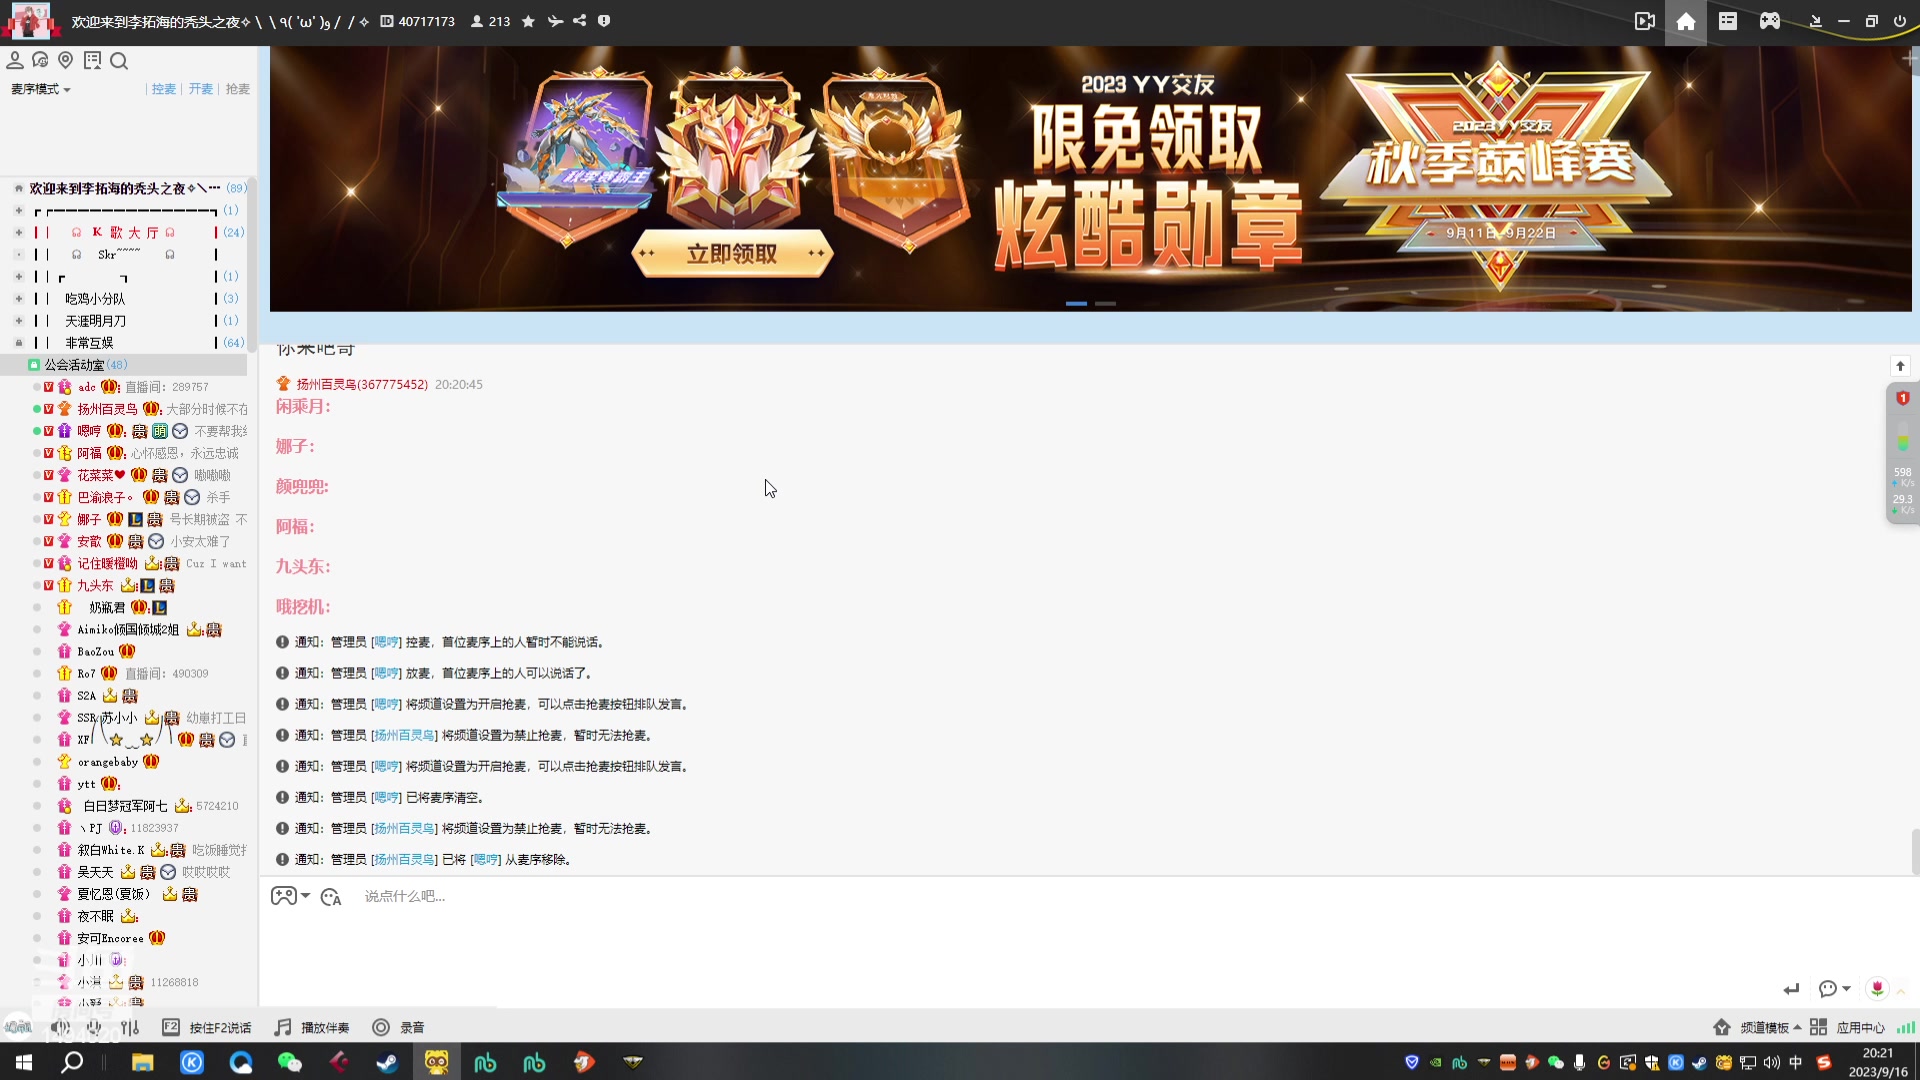
Task: Click the location pin icon
Action: 66,61
